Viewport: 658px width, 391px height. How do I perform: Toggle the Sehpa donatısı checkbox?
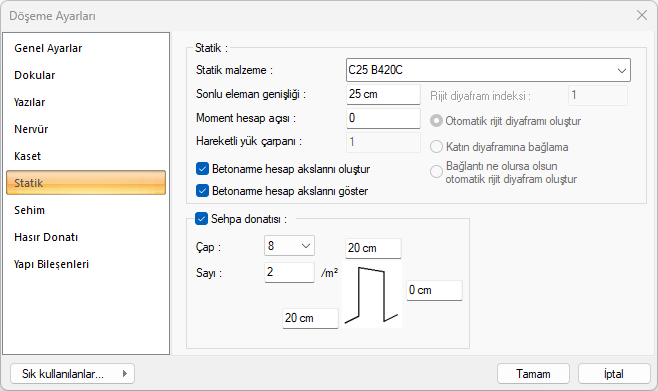click(201, 219)
